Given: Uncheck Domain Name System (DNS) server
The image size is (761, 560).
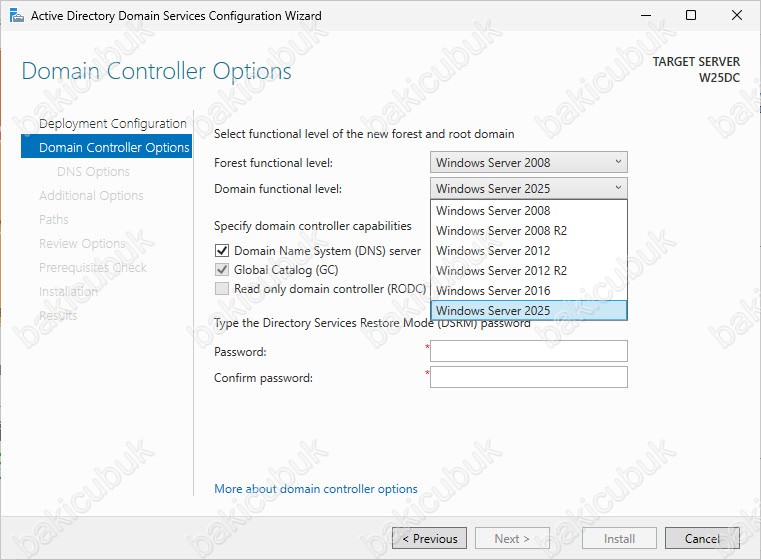Looking at the screenshot, I should 222,250.
